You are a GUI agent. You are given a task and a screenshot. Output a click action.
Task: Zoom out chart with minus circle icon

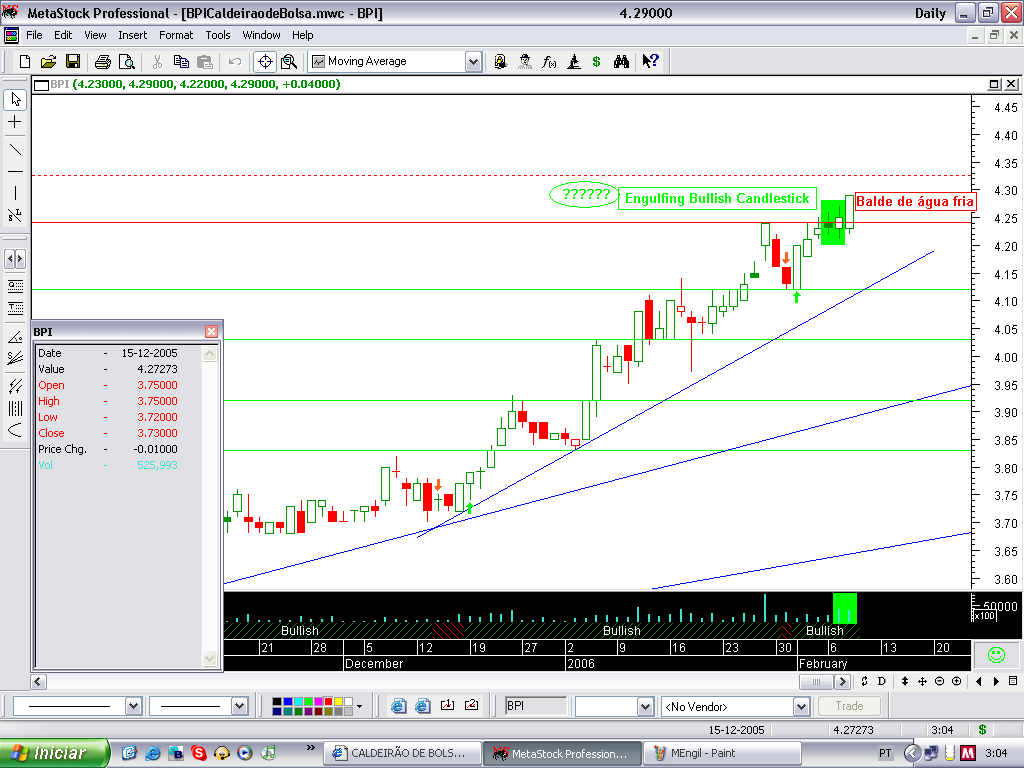pyautogui.click(x=939, y=681)
